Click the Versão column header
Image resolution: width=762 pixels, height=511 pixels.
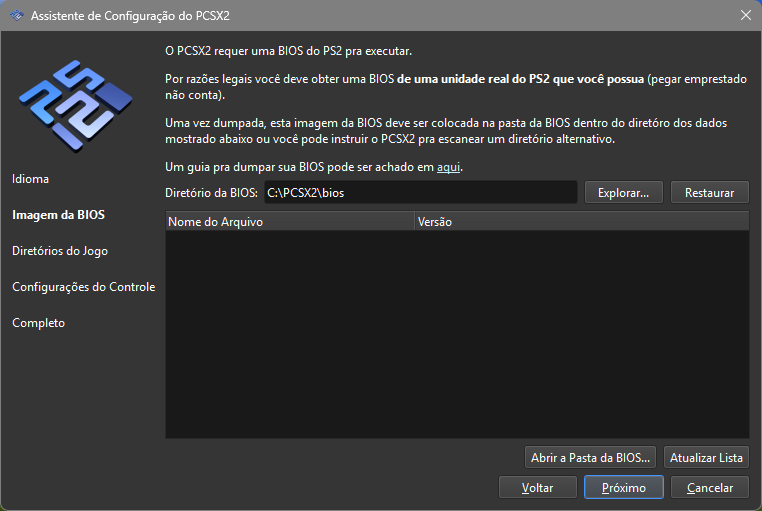(x=580, y=222)
